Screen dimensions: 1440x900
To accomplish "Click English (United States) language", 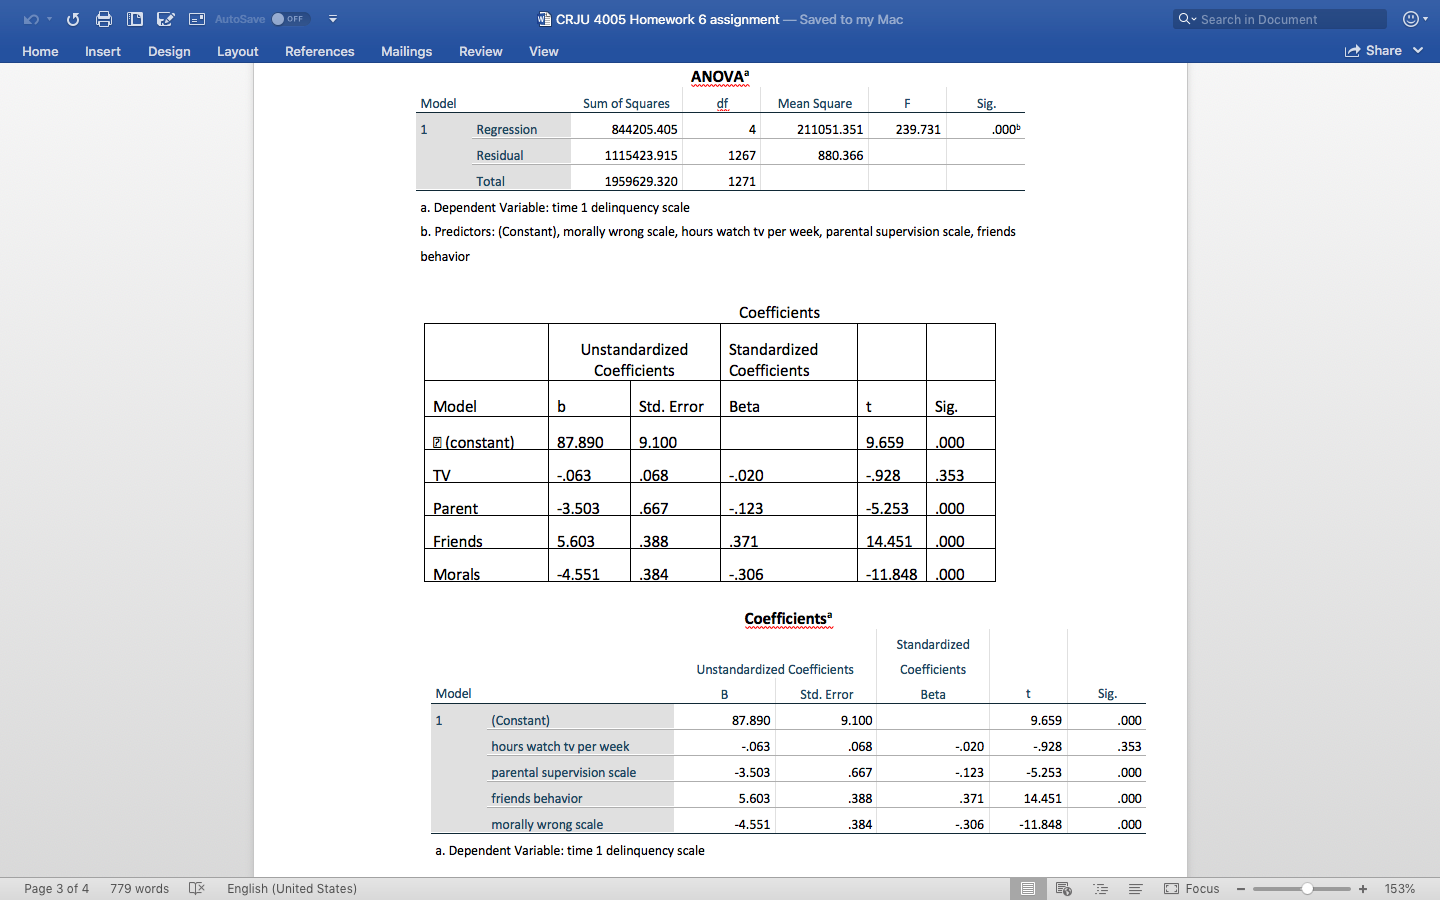I will click(x=292, y=888).
